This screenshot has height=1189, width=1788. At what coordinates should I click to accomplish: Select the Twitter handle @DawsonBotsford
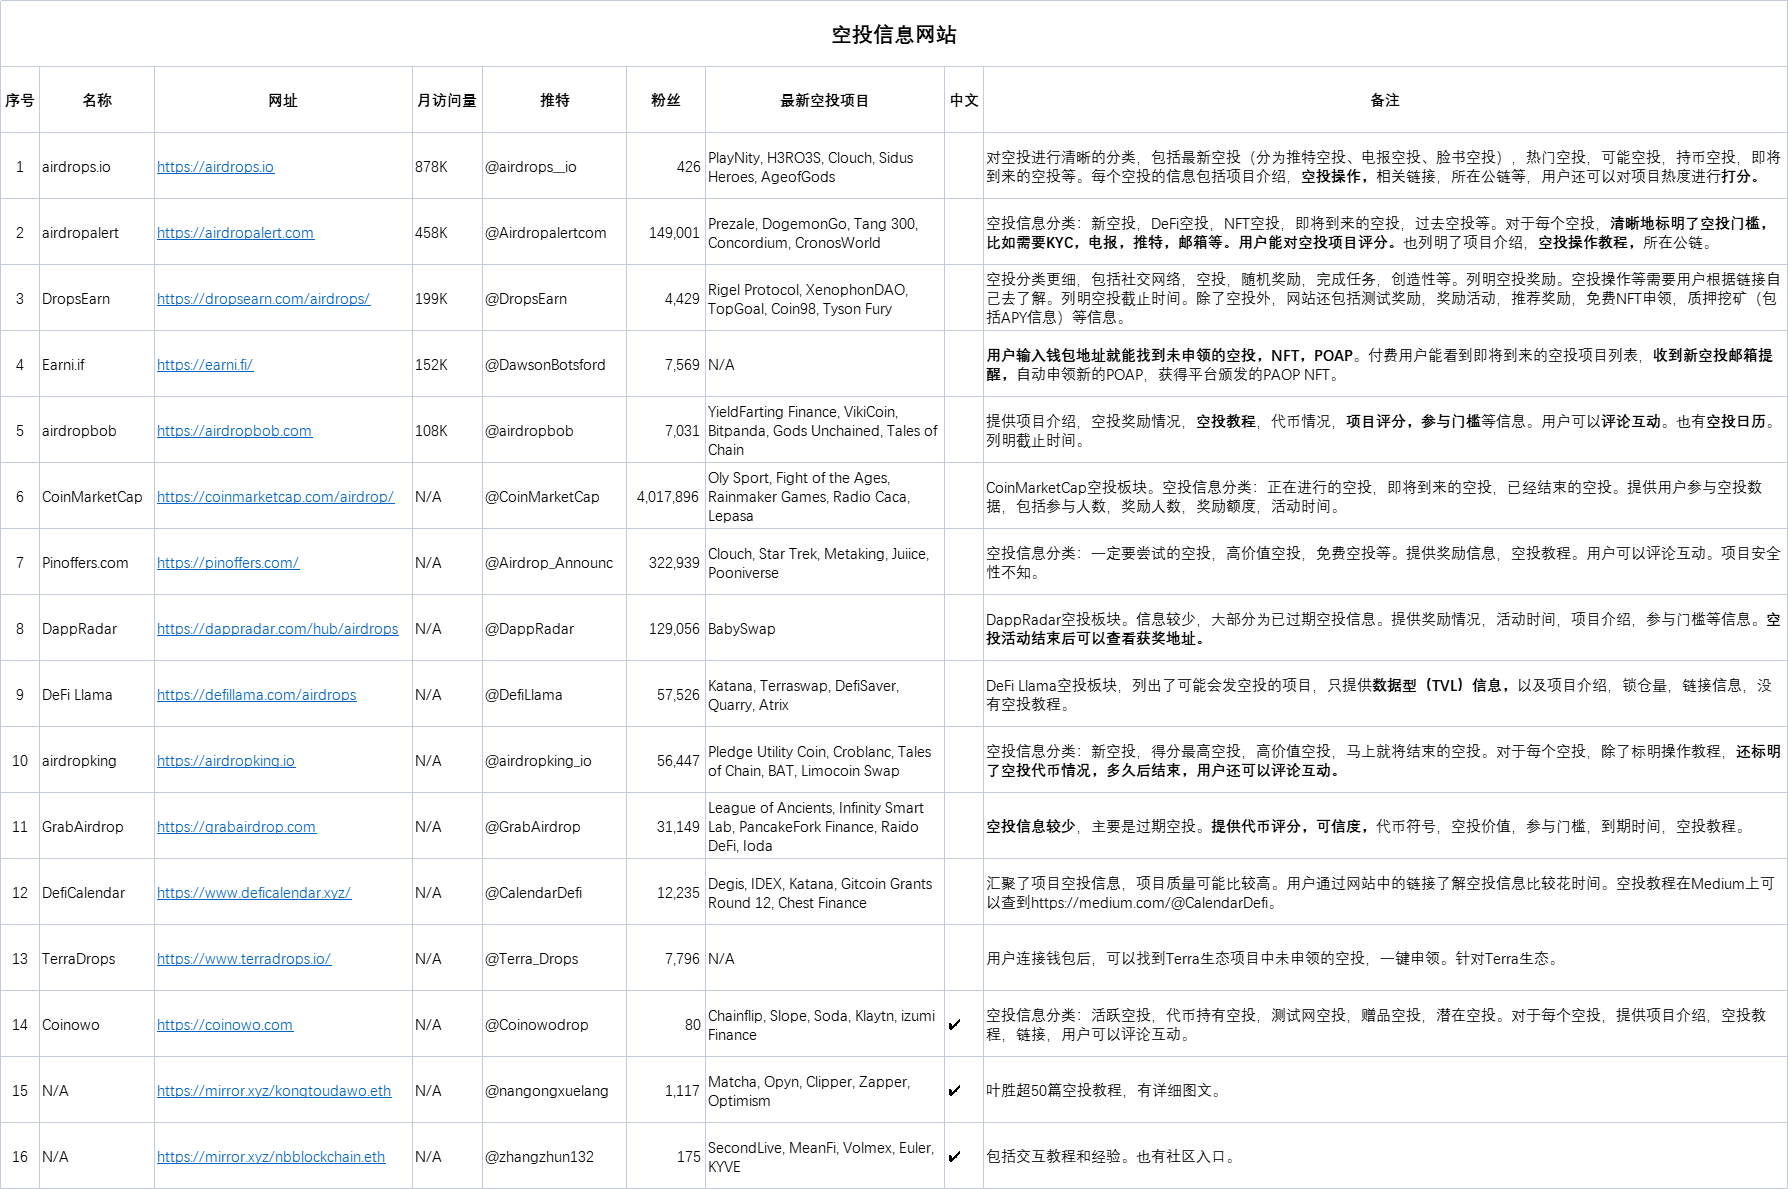(x=545, y=365)
